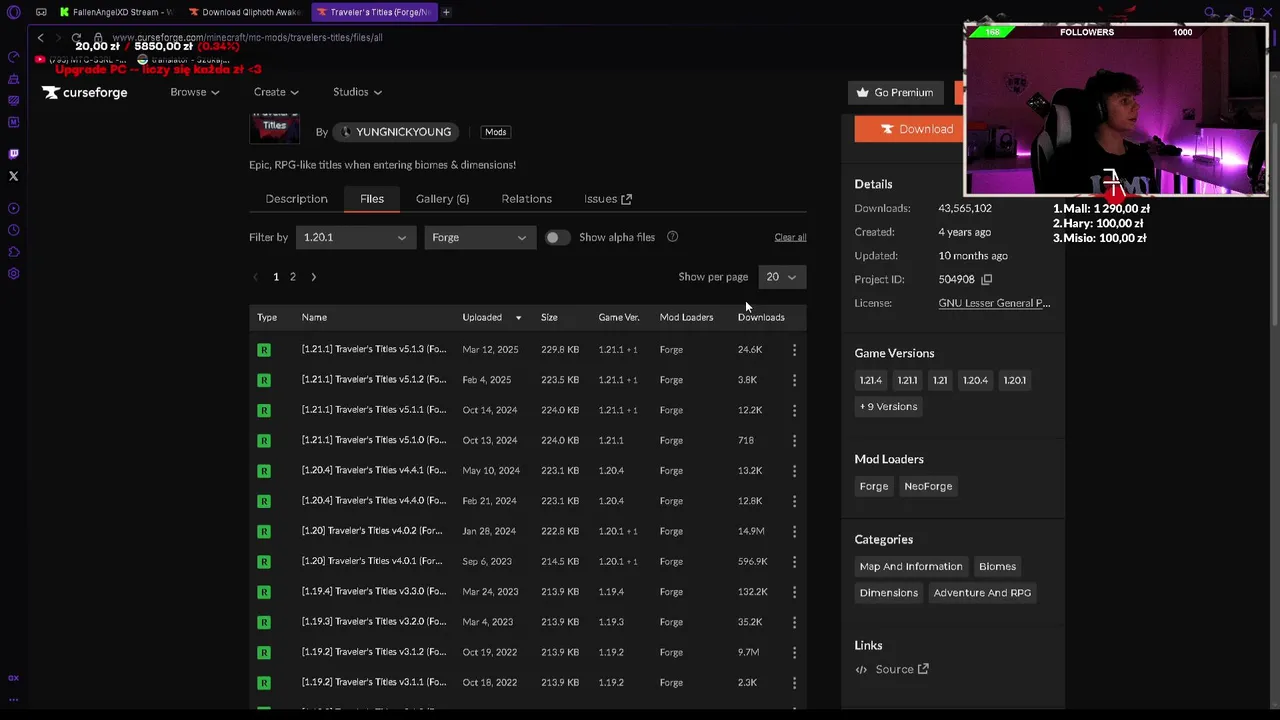Copy the Project ID 504908
The height and width of the screenshot is (720, 1280).
point(986,279)
